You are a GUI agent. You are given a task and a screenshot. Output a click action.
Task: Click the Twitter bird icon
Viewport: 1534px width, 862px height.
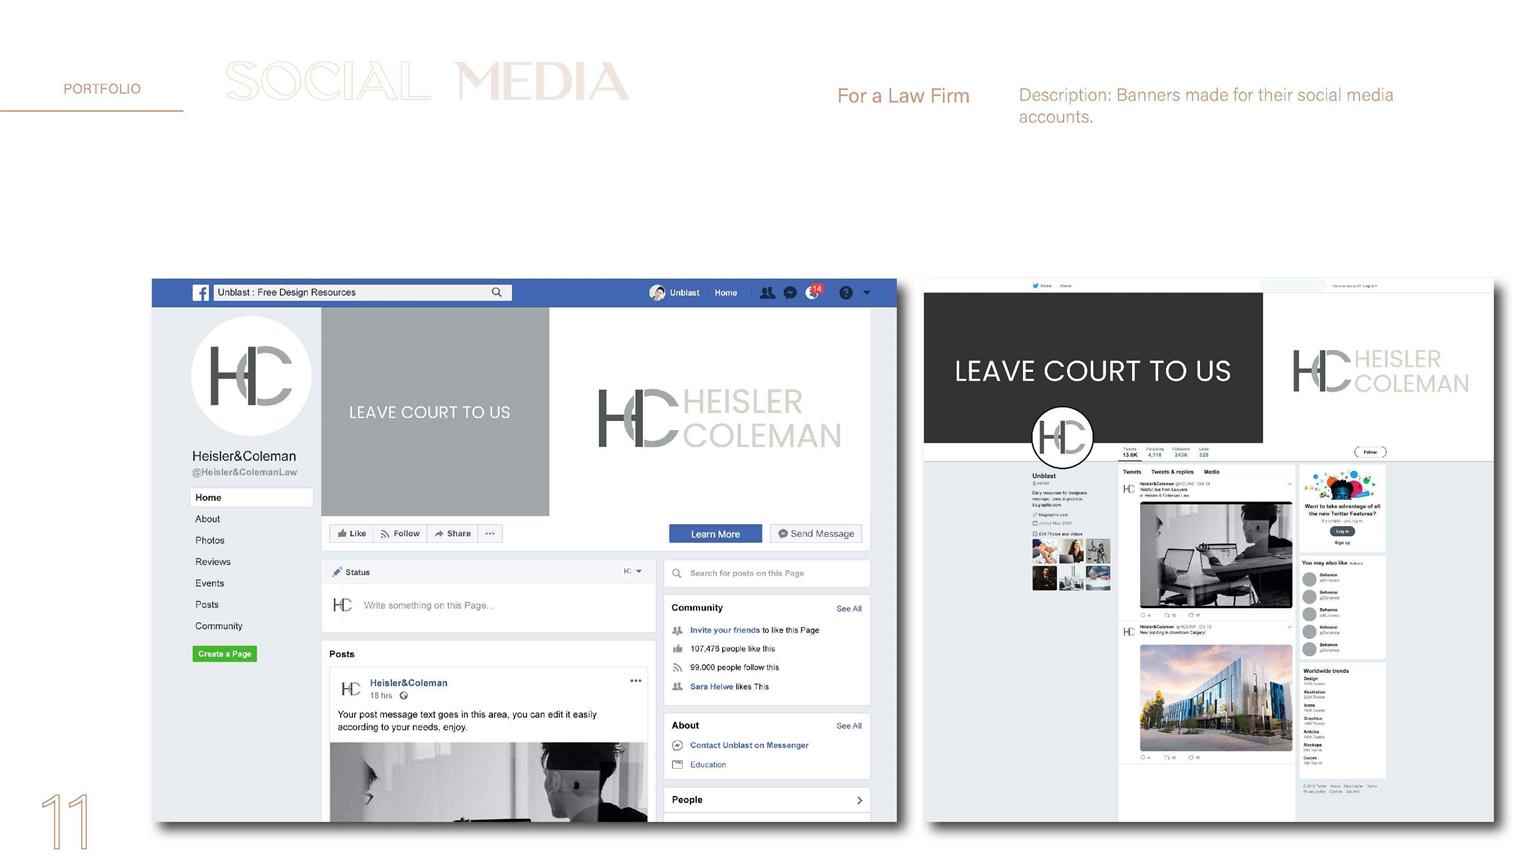tap(1036, 286)
